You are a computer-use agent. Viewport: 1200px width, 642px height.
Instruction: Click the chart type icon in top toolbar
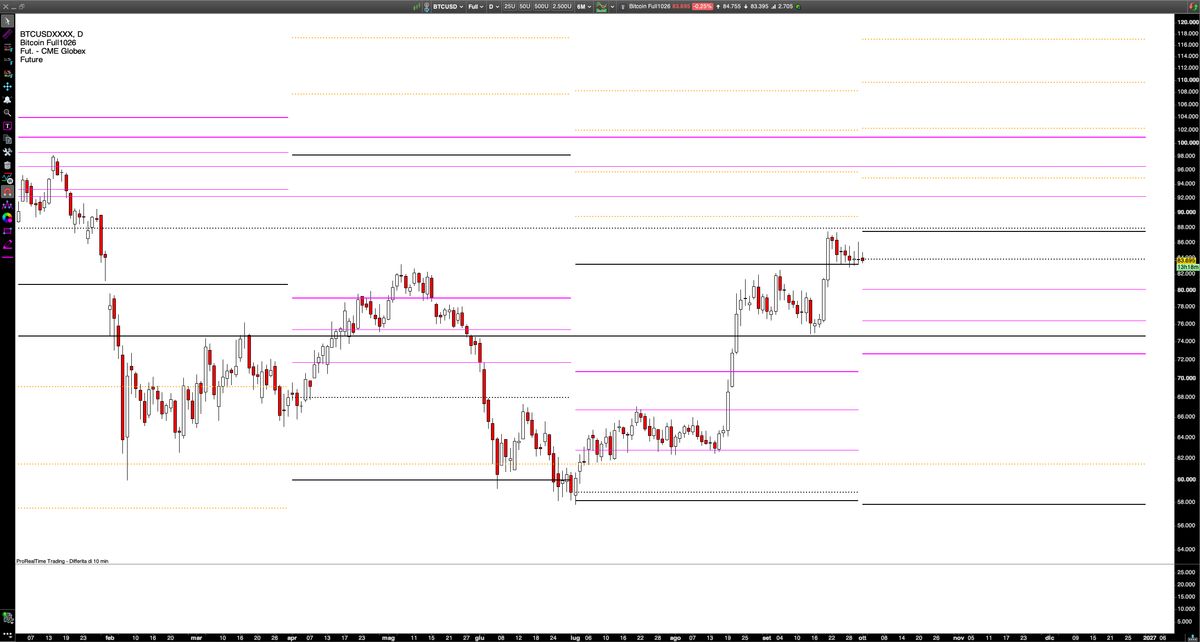pos(600,6)
